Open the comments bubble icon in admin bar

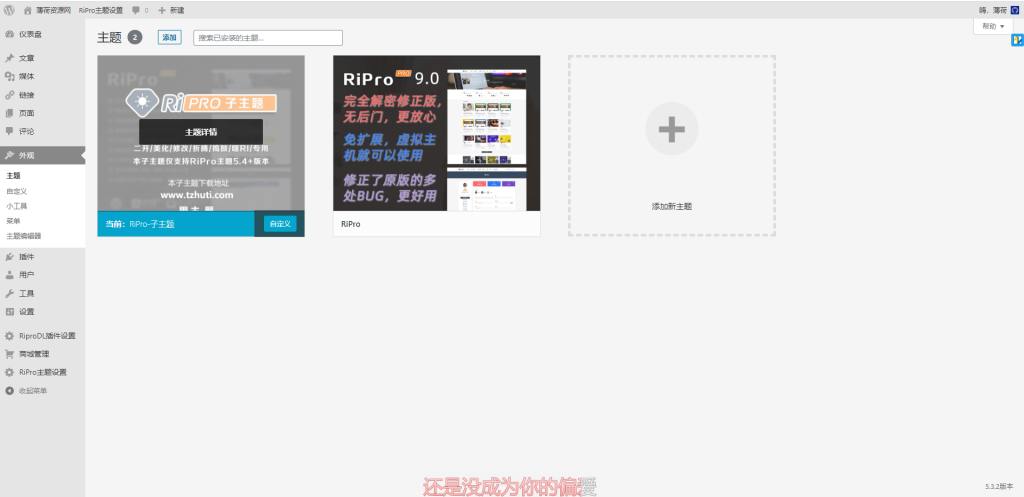click(135, 10)
